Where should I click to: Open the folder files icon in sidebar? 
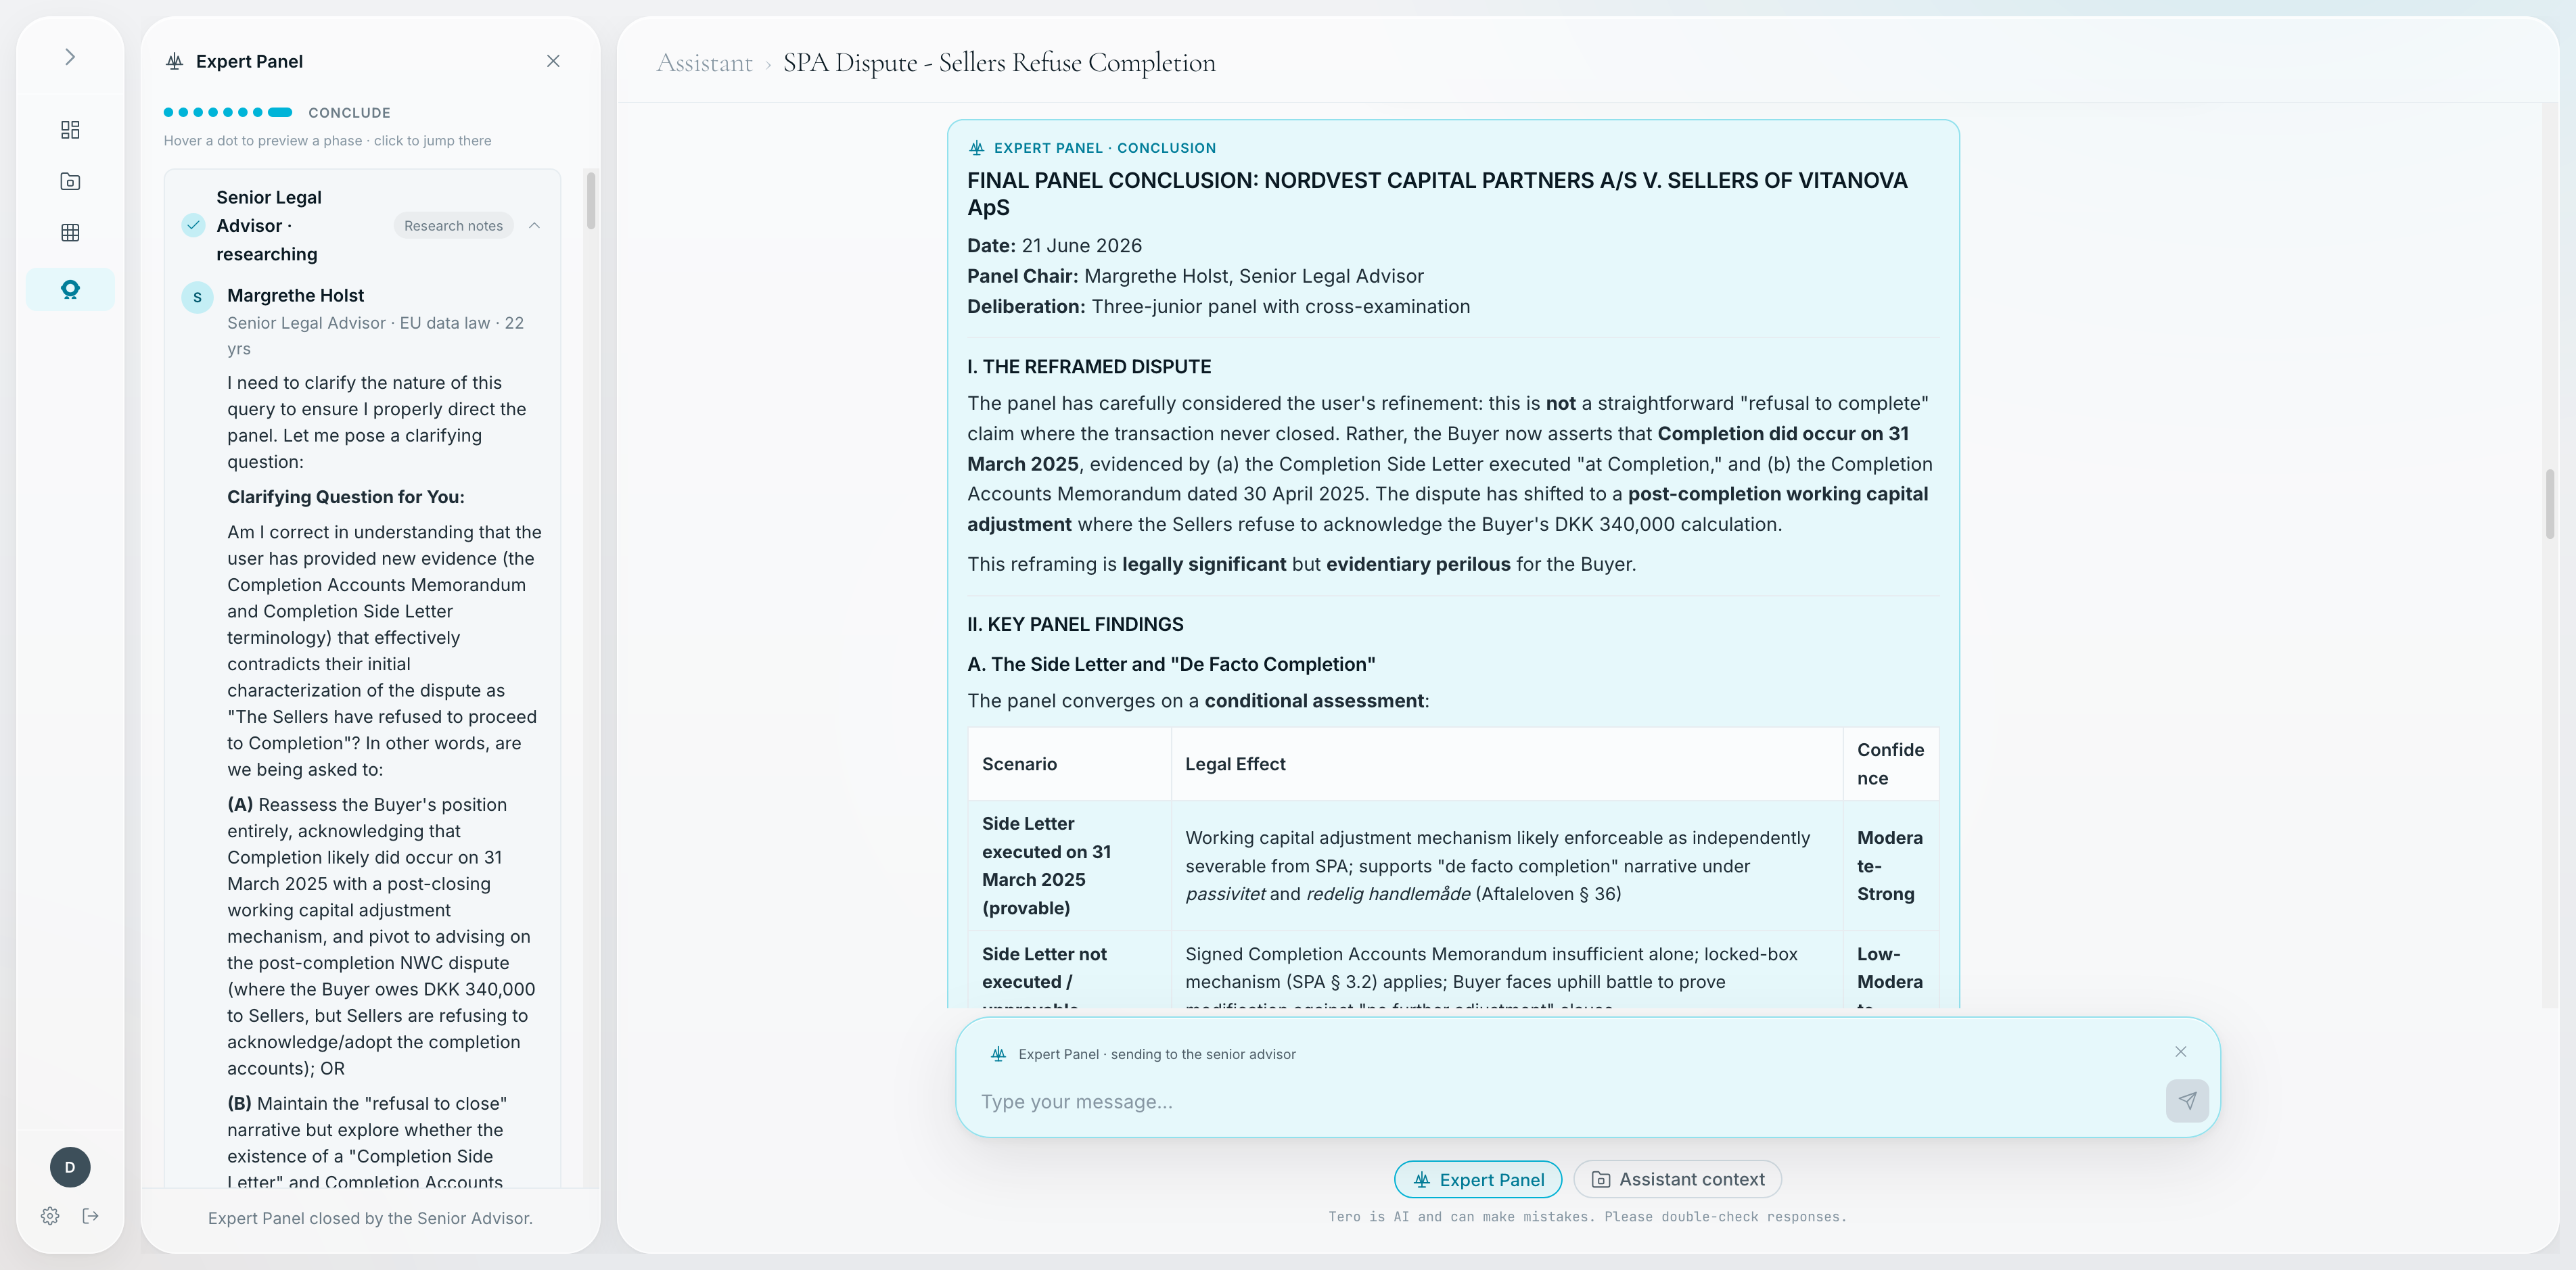pos(70,181)
